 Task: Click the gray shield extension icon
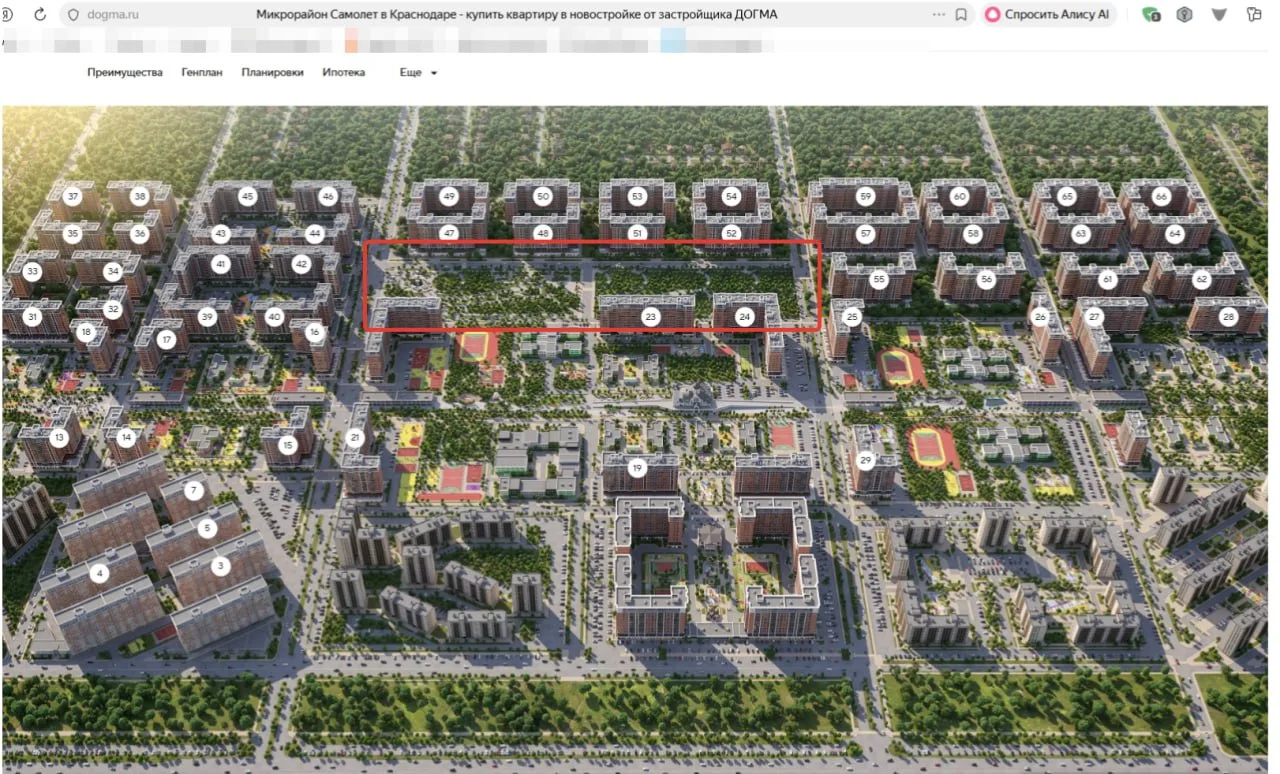coord(1184,15)
